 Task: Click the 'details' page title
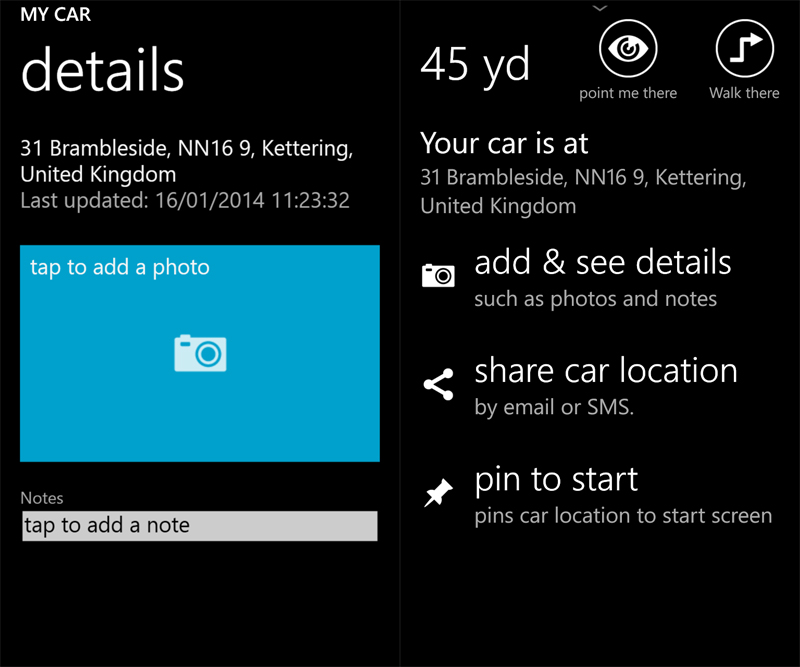tap(102, 70)
